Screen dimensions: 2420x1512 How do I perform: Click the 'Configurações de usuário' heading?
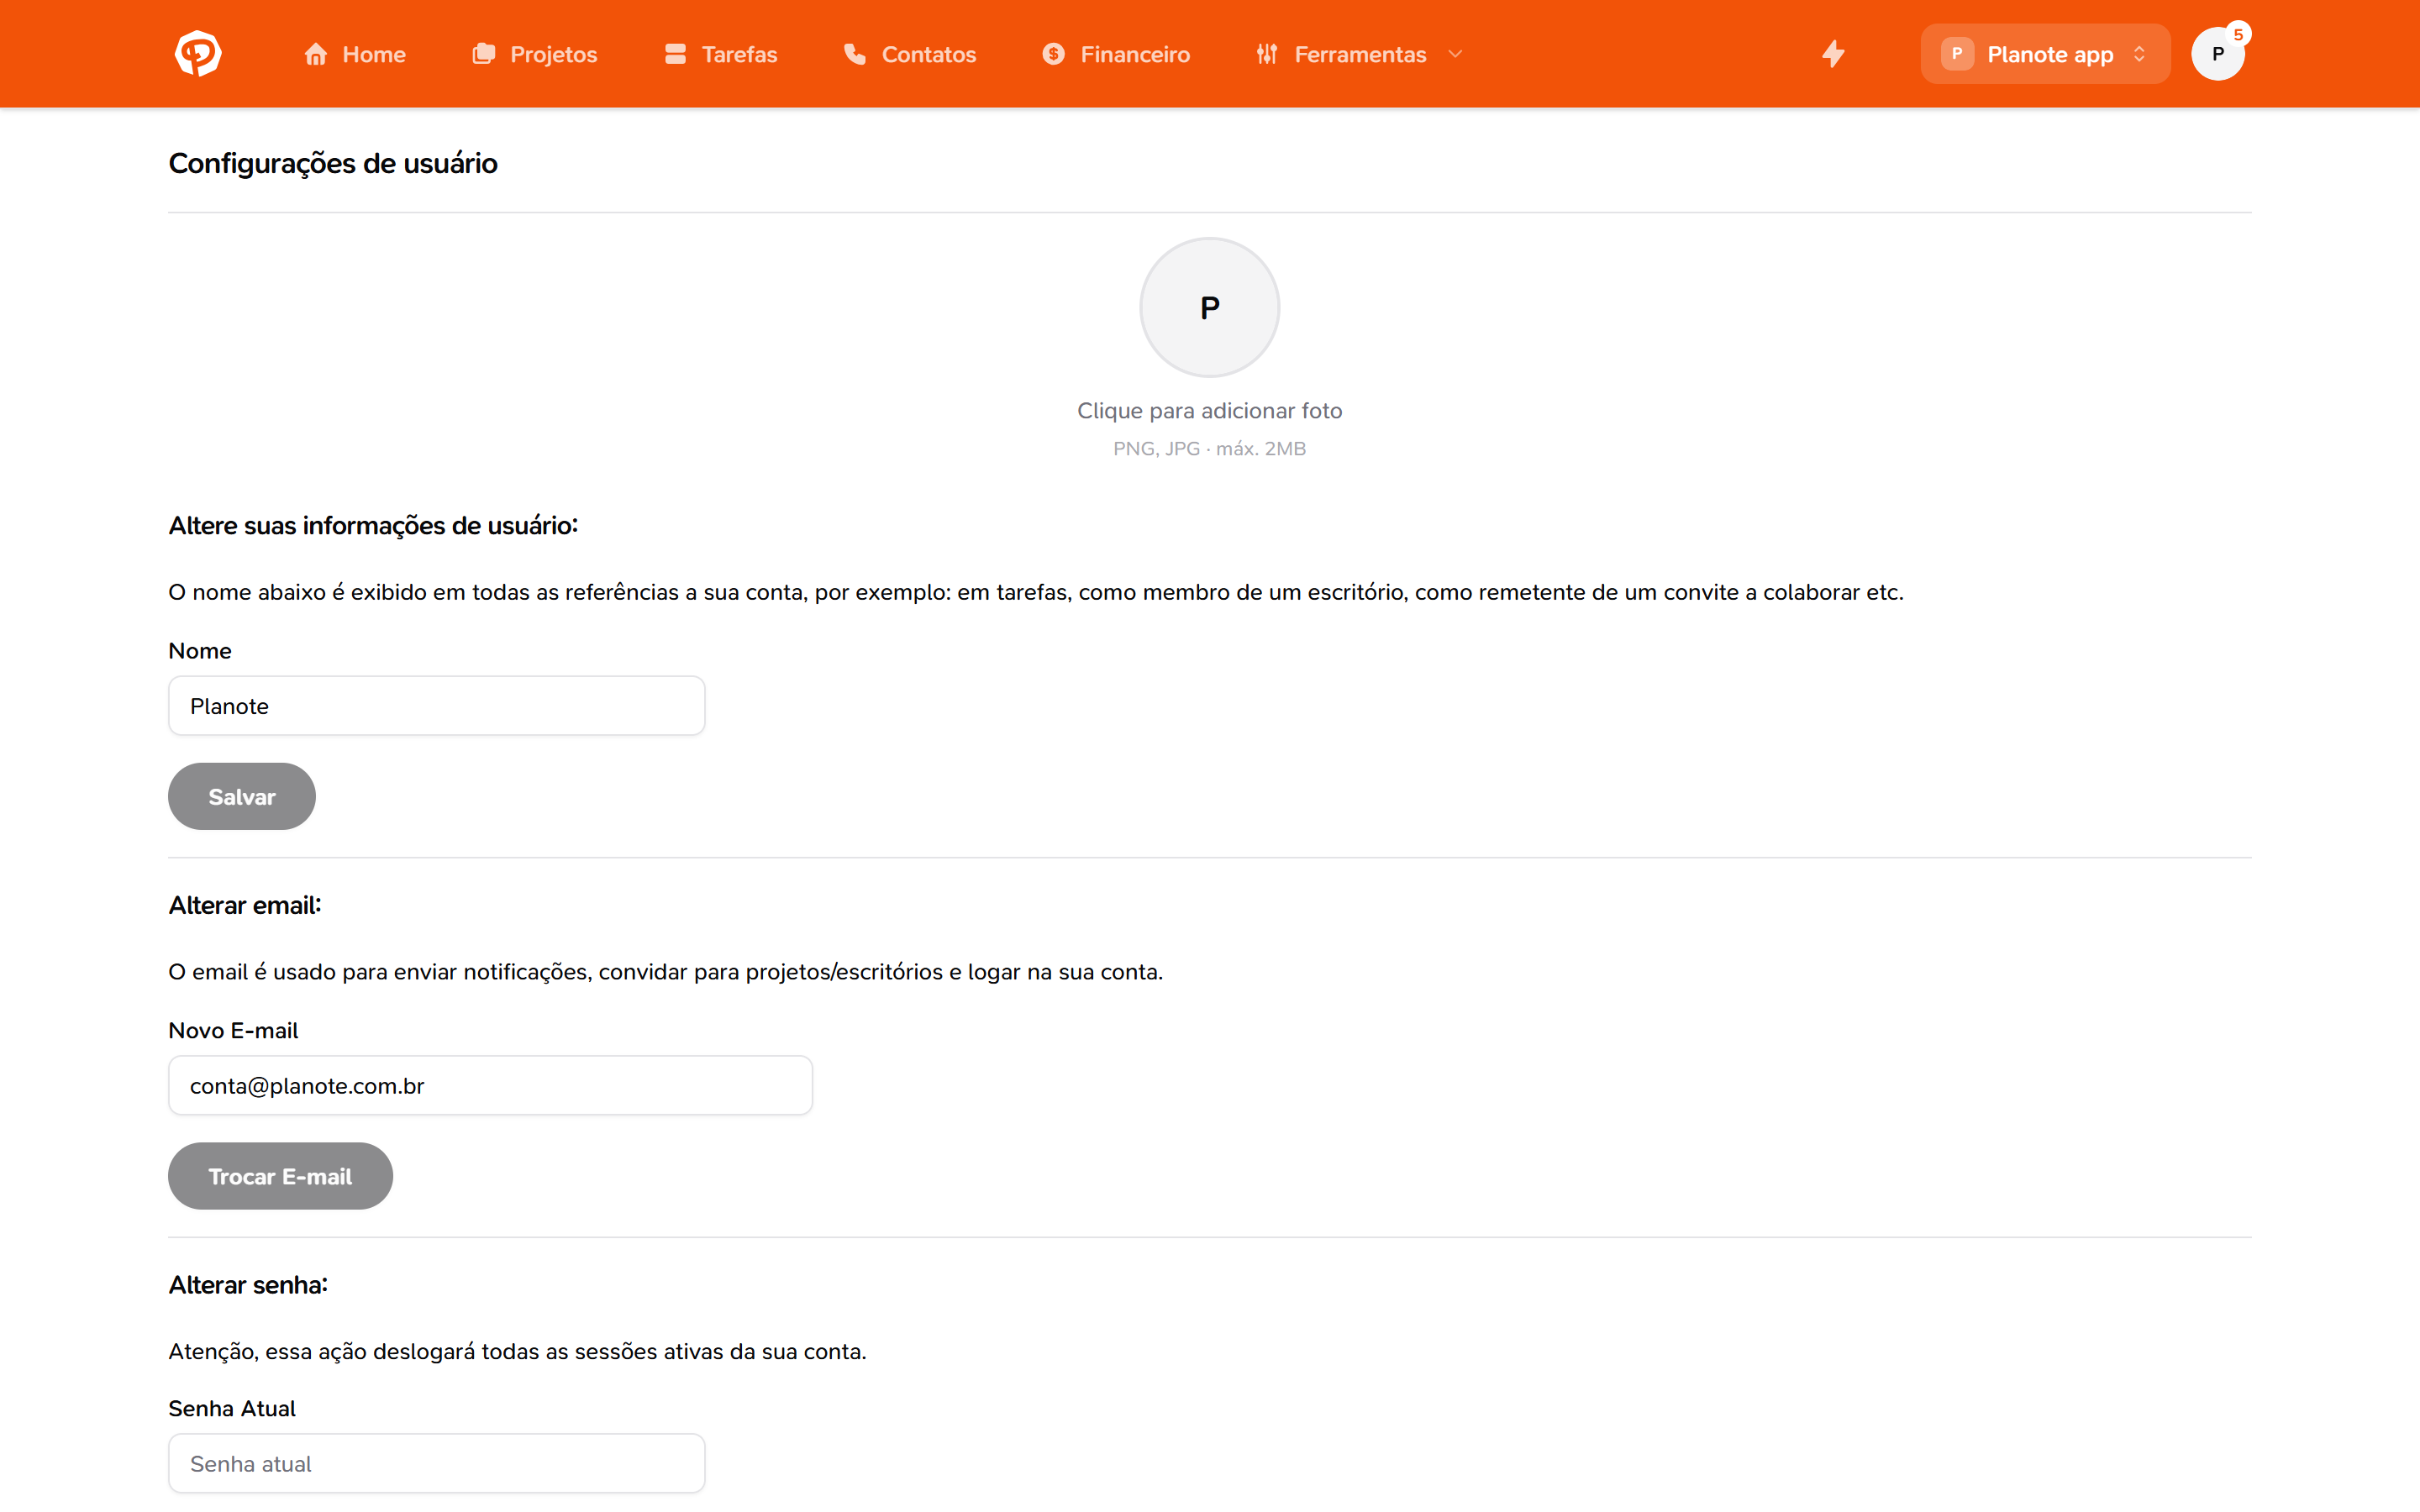[x=333, y=163]
